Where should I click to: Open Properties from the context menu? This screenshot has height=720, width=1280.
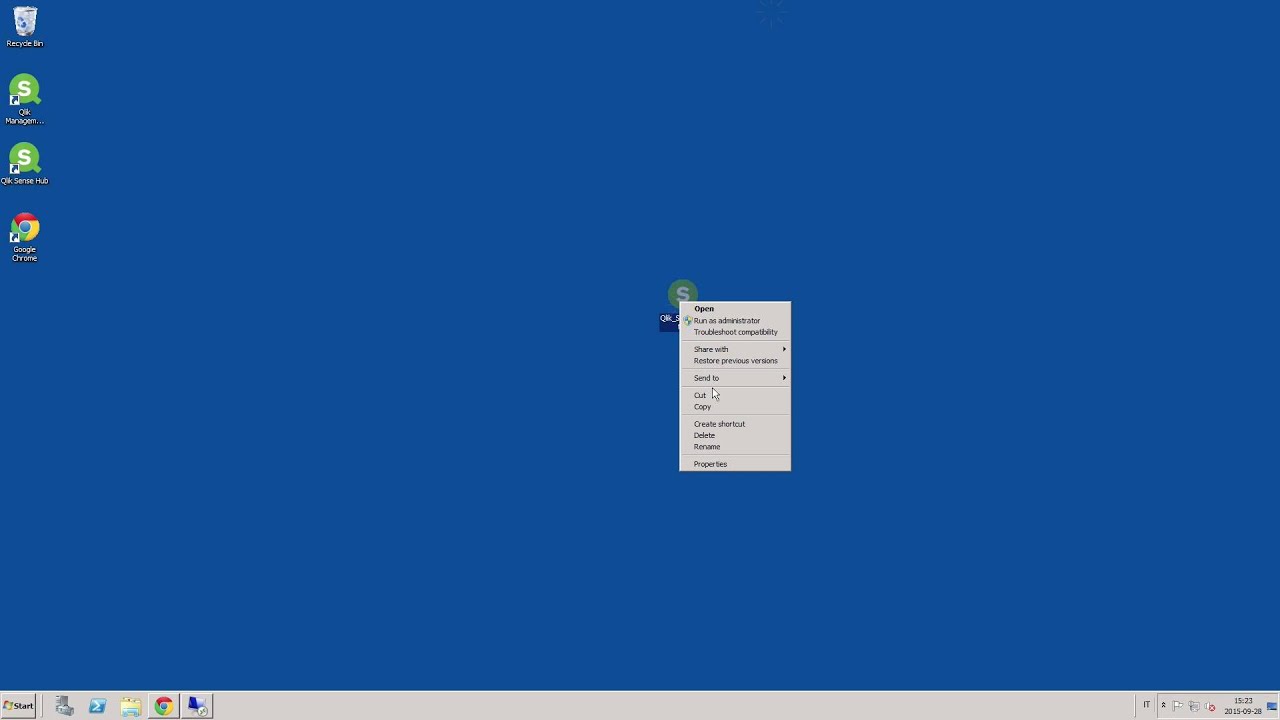click(735, 464)
